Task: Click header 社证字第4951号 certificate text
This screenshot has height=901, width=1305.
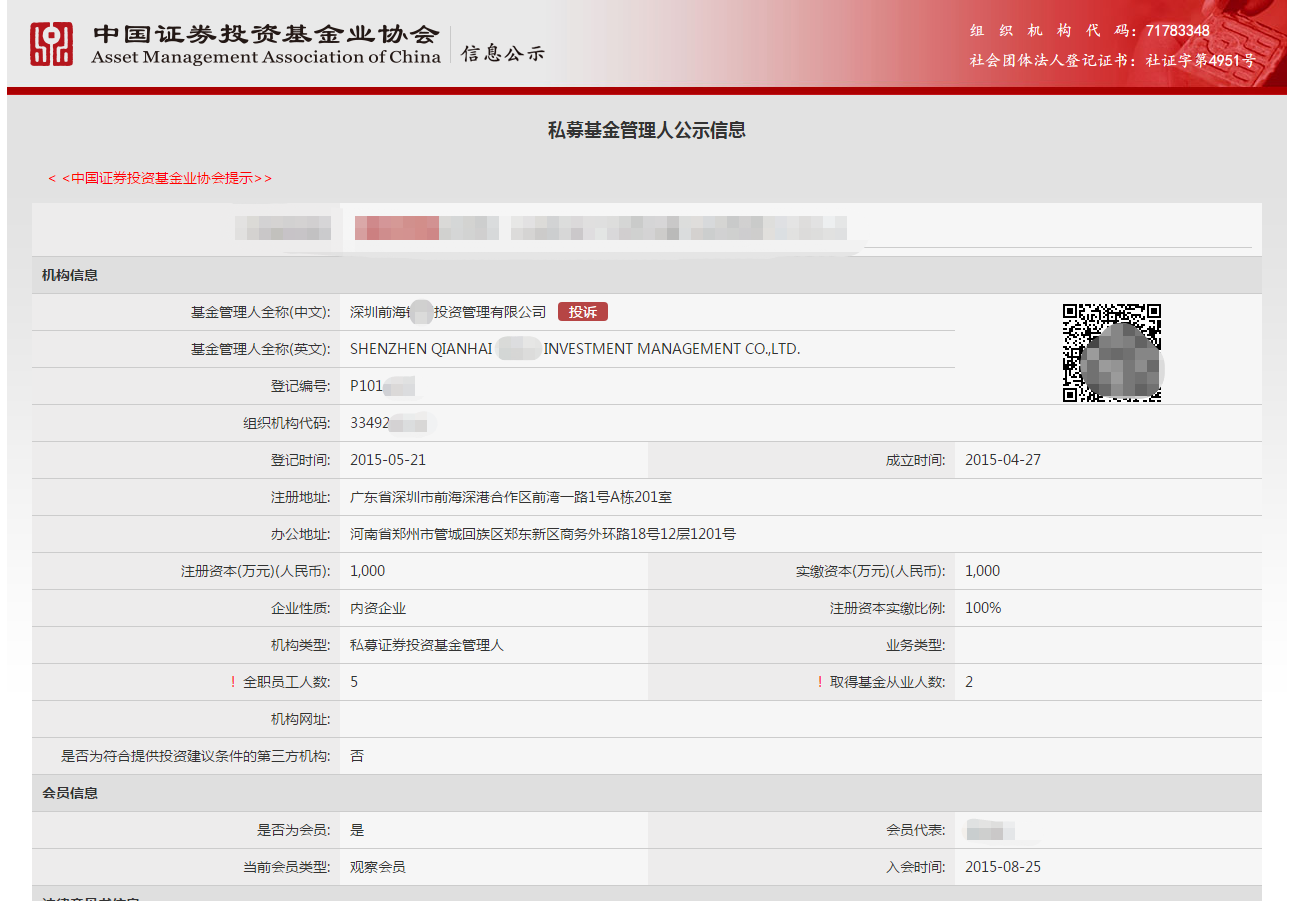Action: [x=1200, y=60]
